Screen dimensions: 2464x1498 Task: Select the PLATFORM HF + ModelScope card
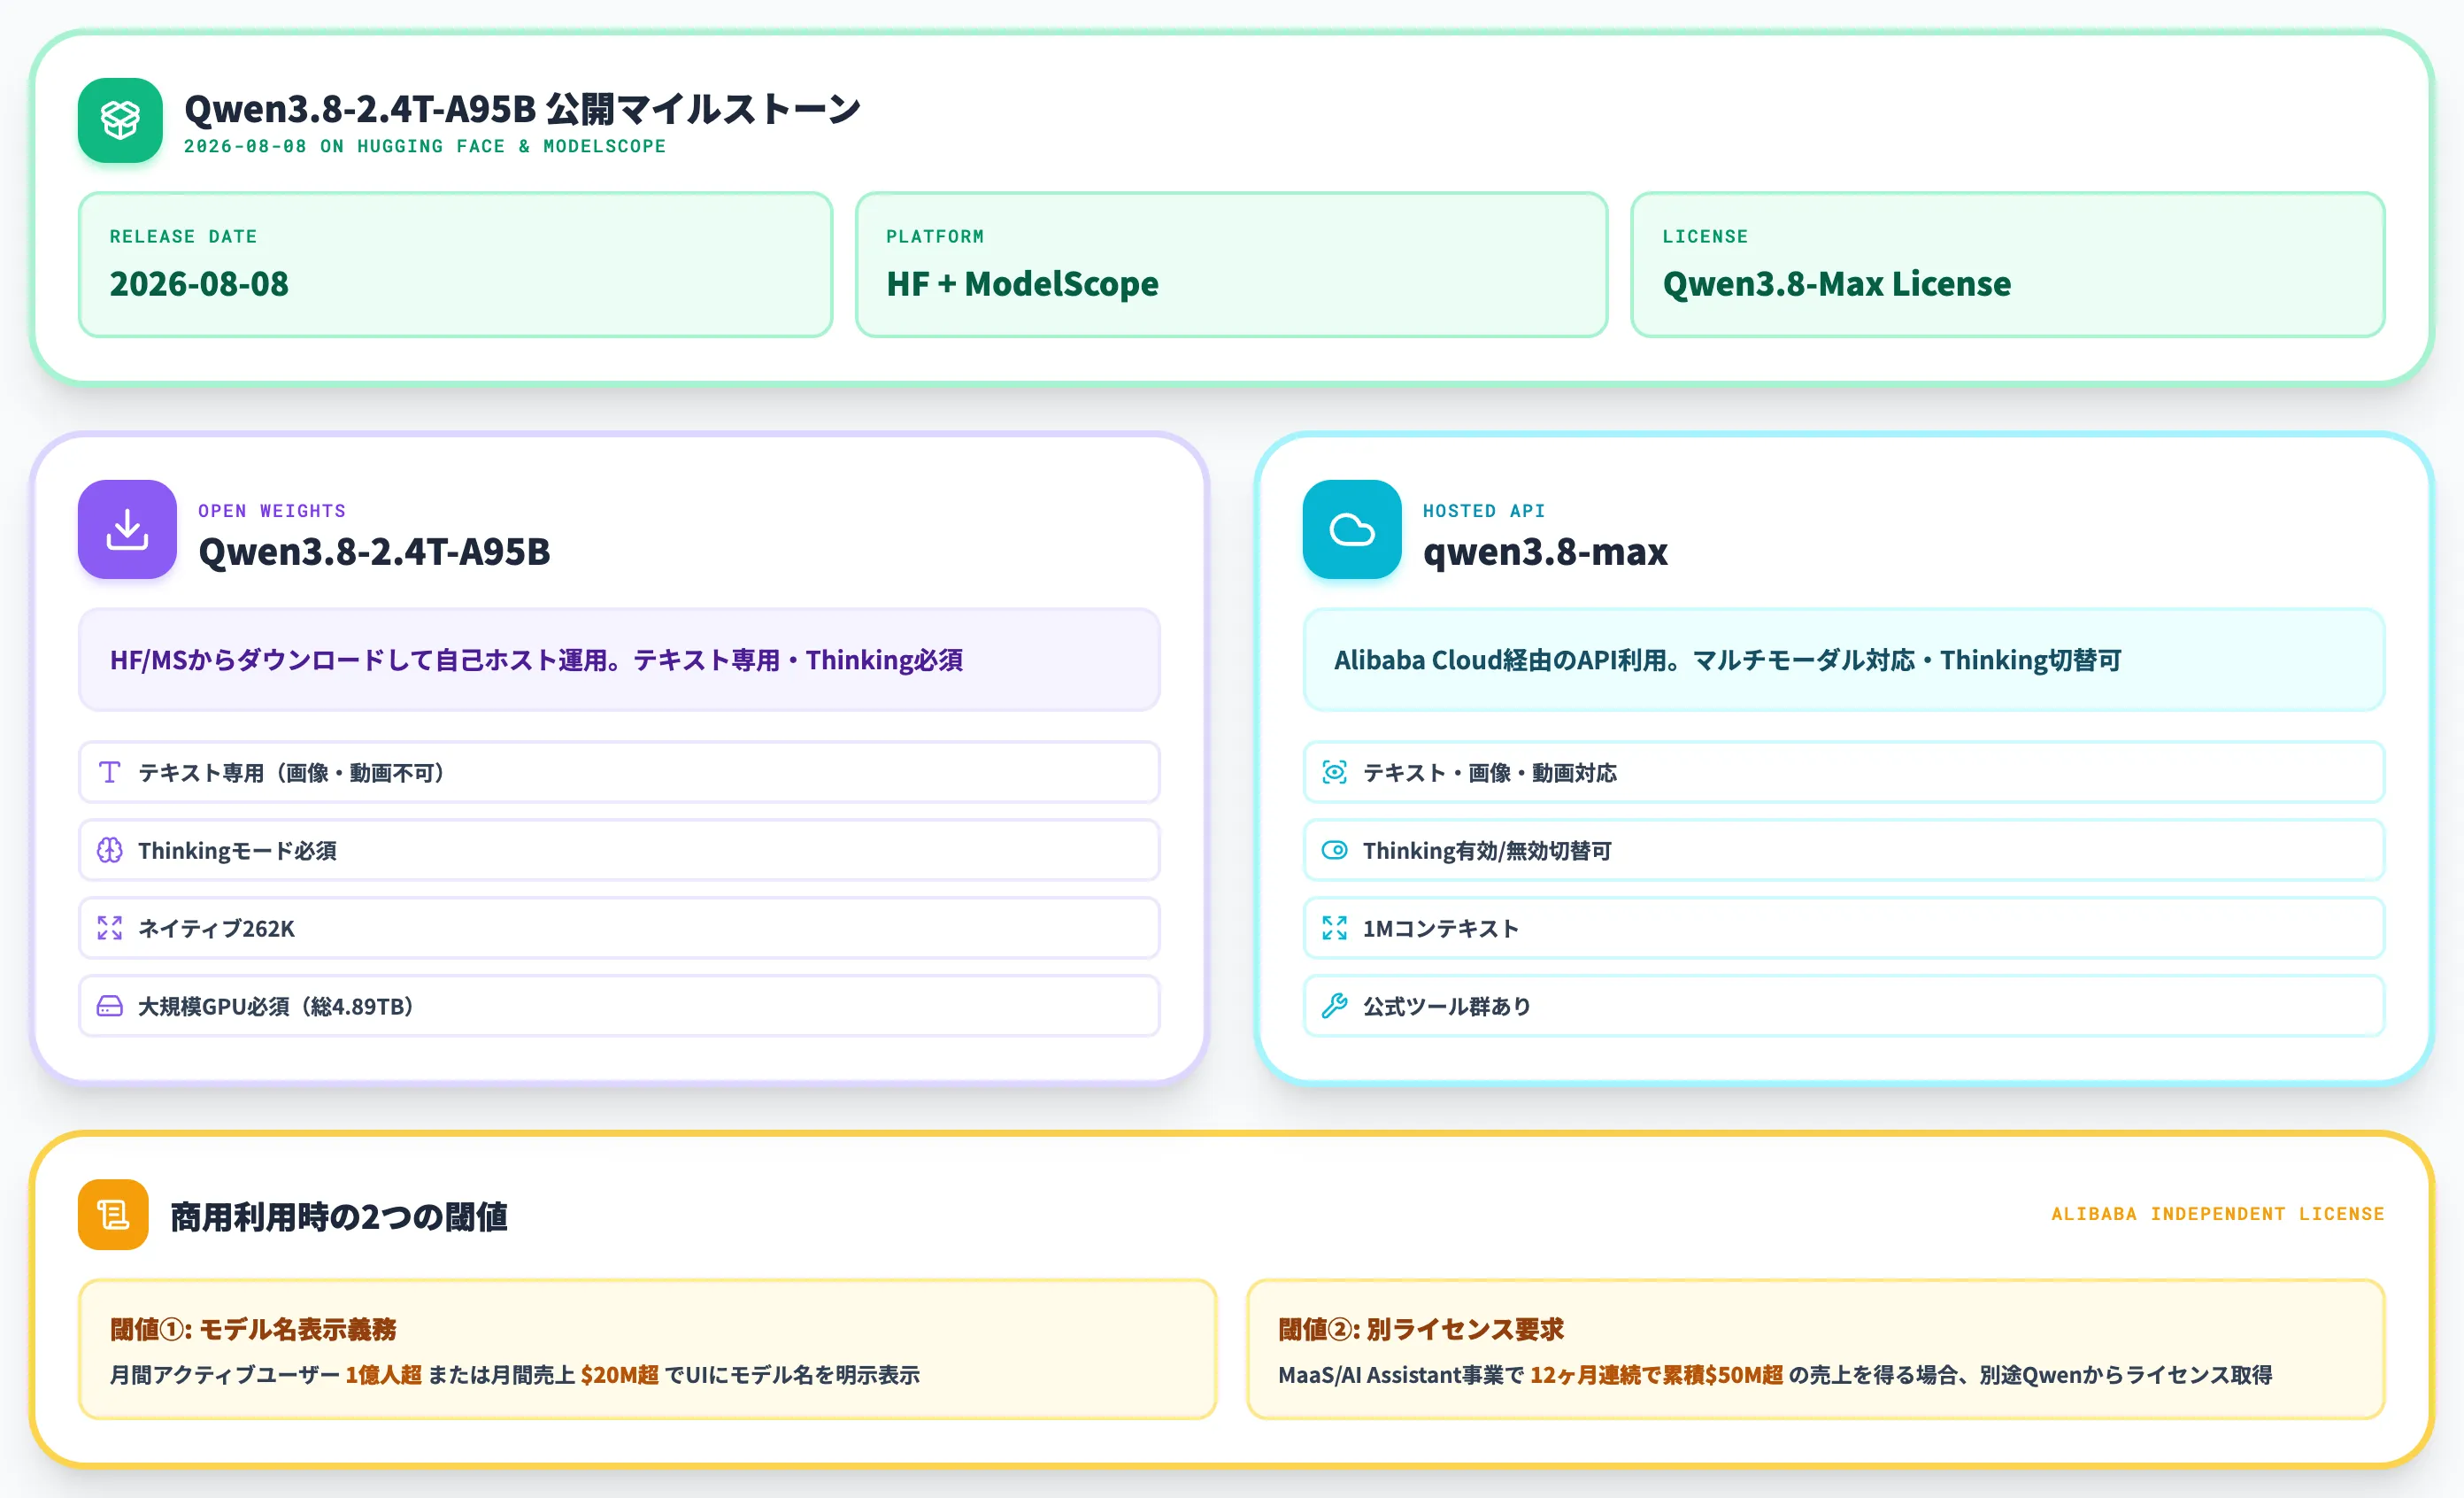[x=1232, y=265]
